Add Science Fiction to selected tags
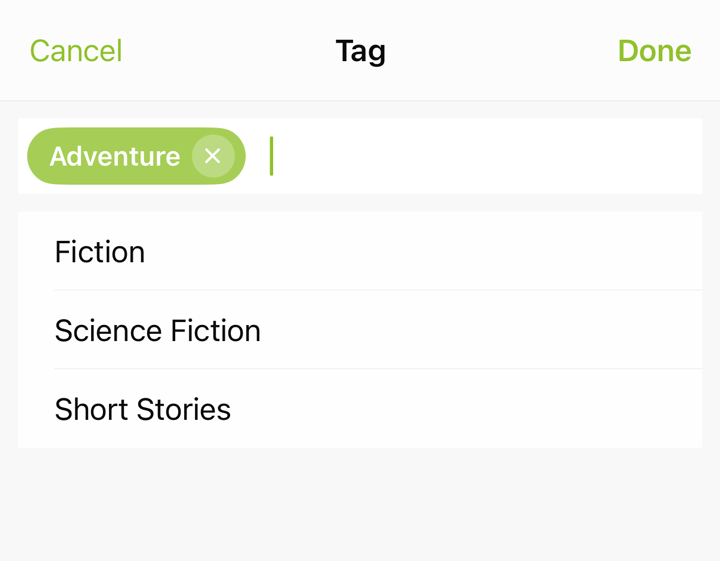 point(360,330)
